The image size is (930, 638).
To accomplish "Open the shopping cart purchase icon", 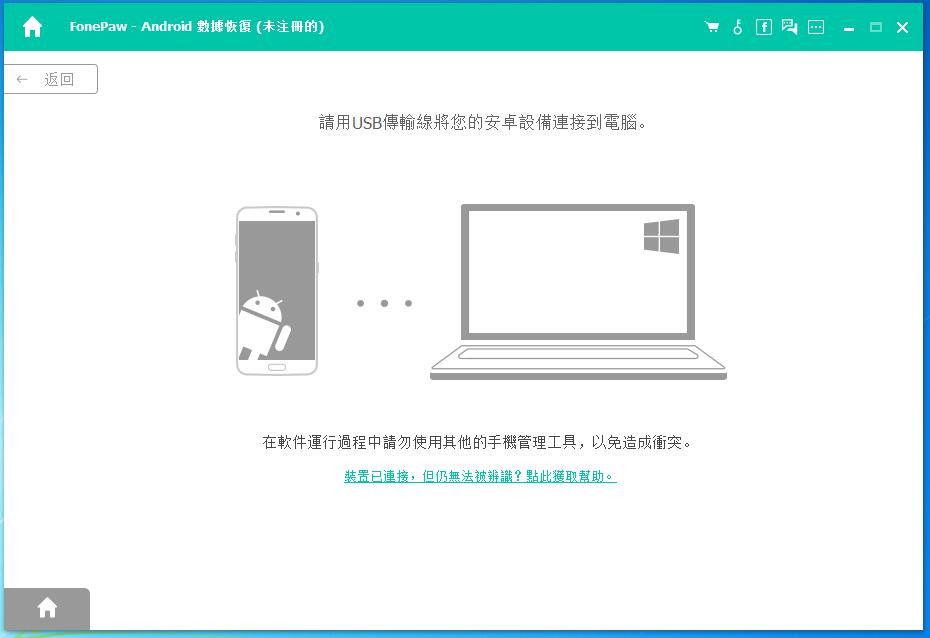I will click(x=712, y=27).
